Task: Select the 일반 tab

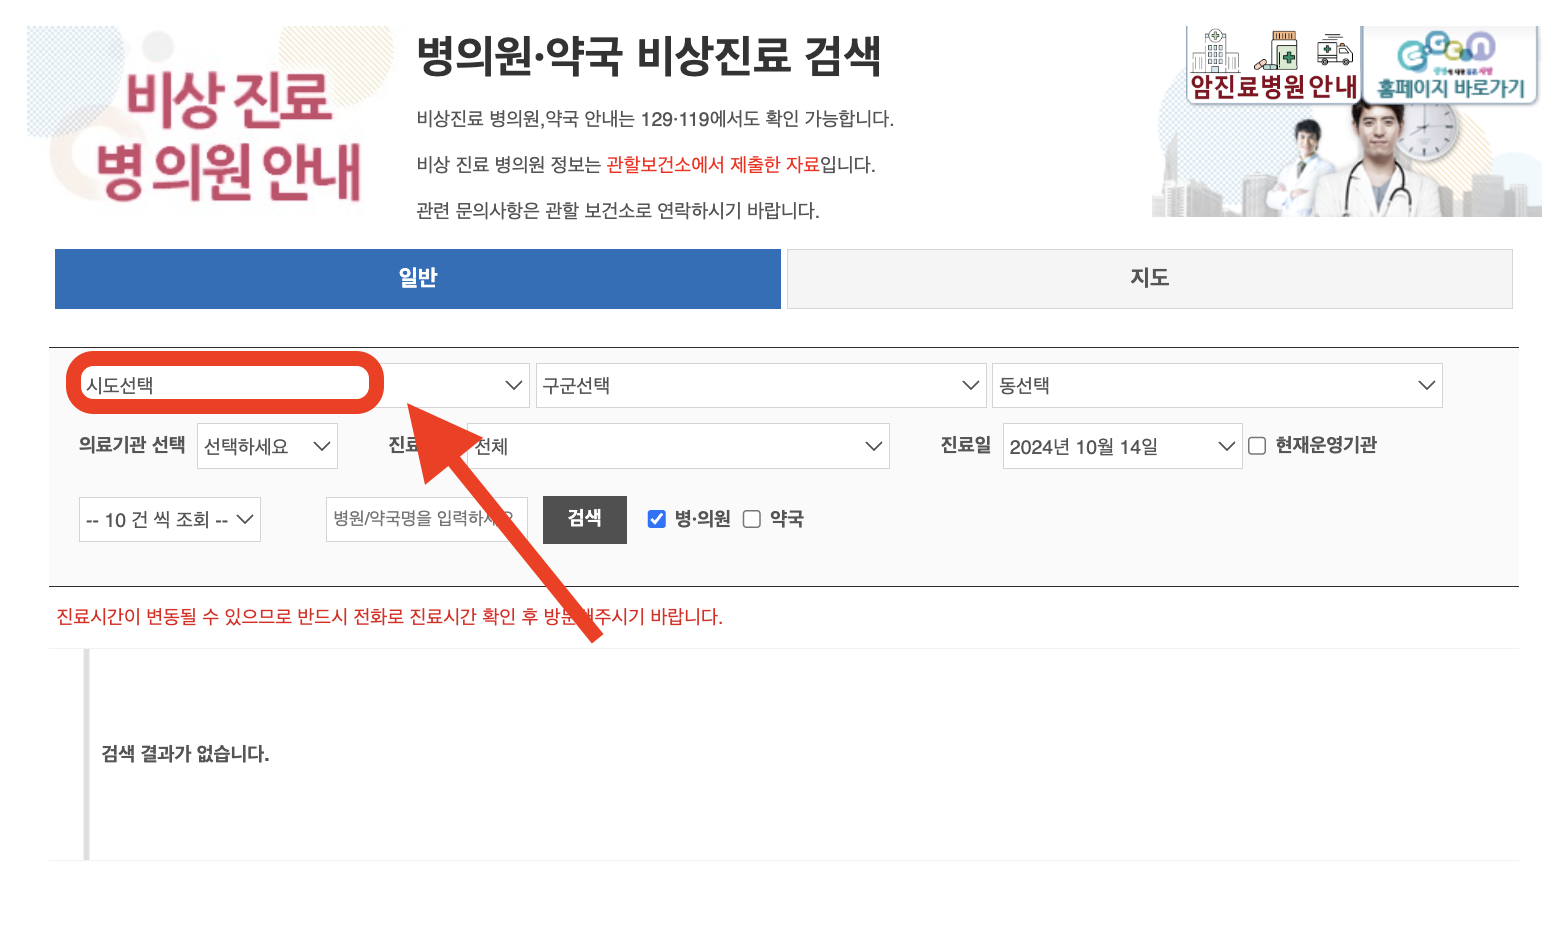Action: pyautogui.click(x=417, y=278)
